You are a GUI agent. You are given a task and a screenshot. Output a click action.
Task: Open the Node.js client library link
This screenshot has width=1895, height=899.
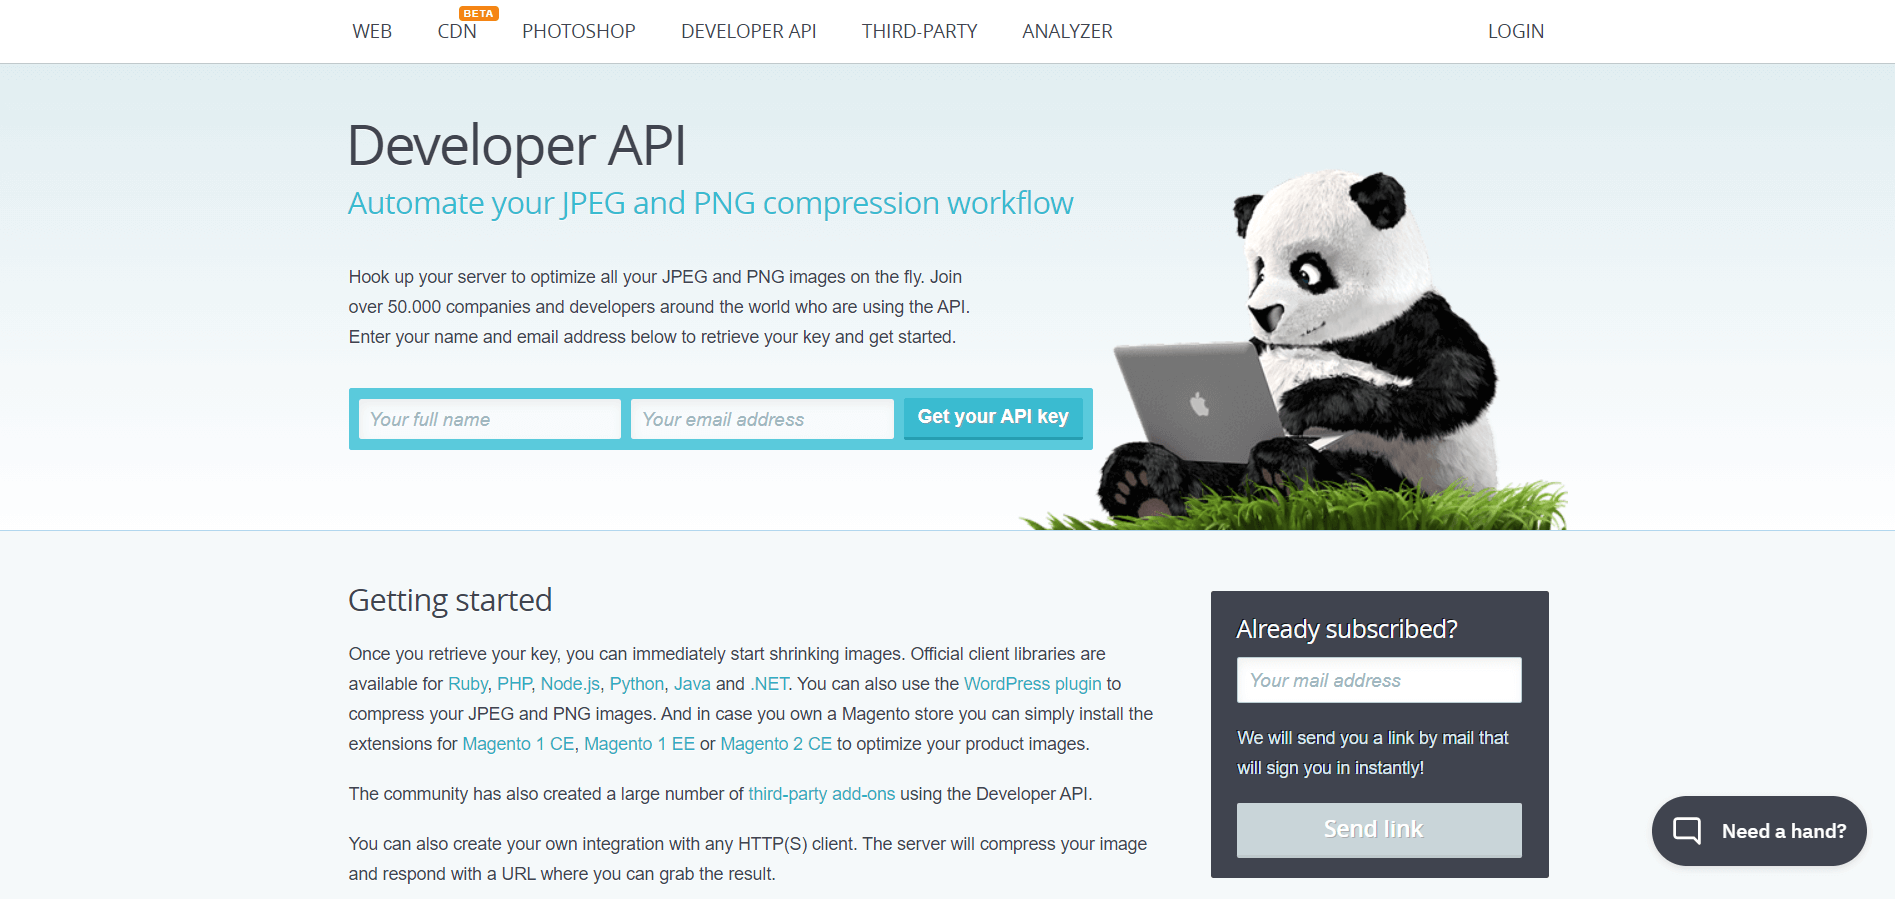(x=570, y=684)
